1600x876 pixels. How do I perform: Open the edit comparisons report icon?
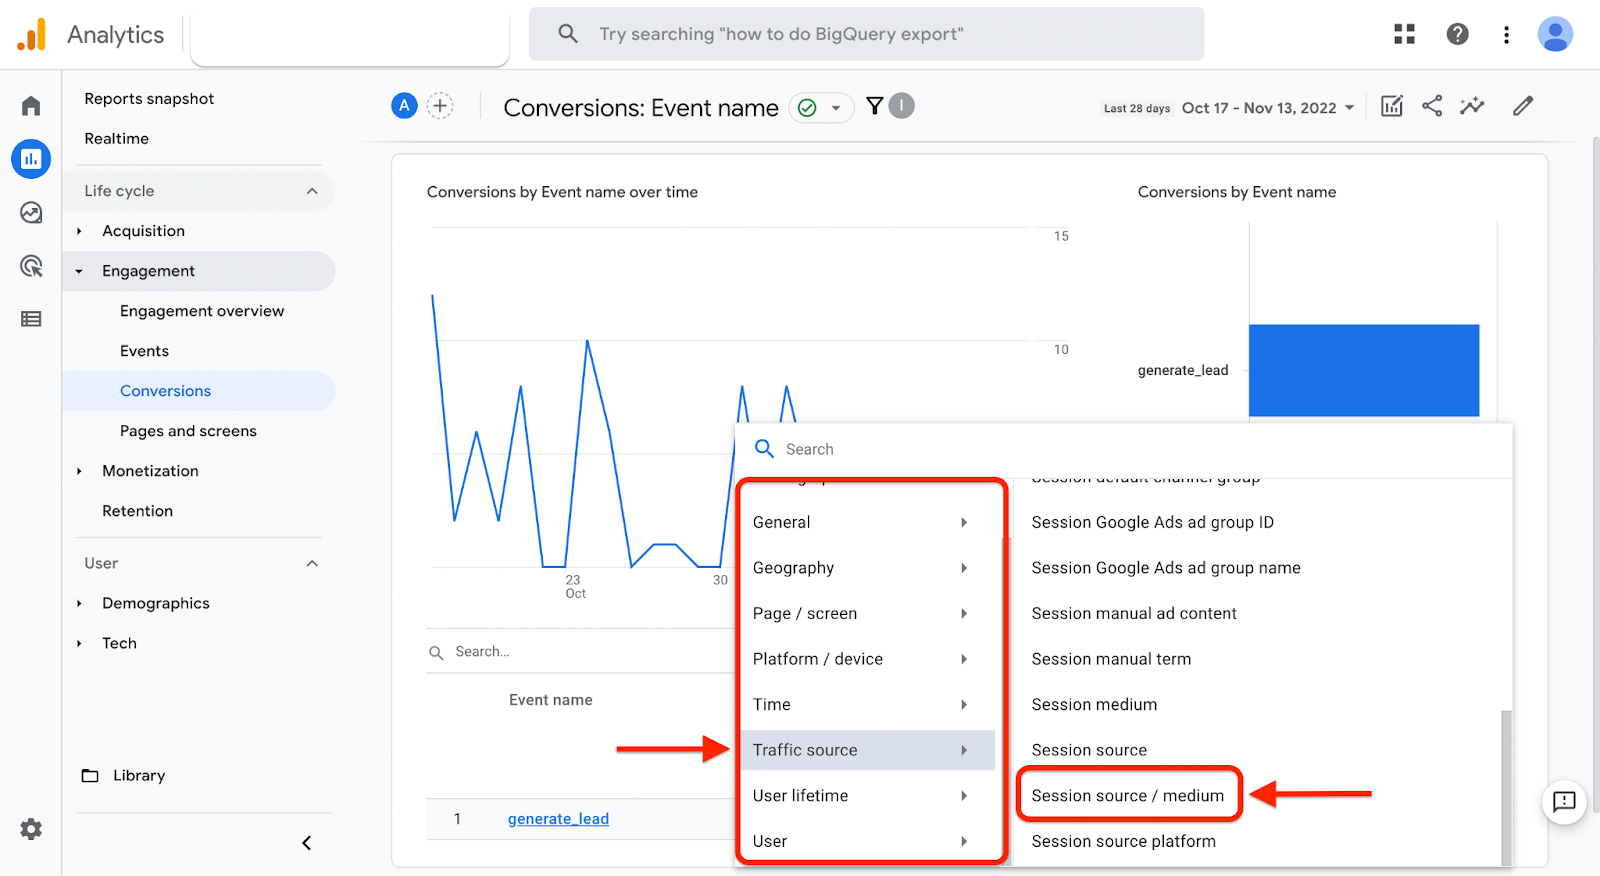coord(1392,106)
